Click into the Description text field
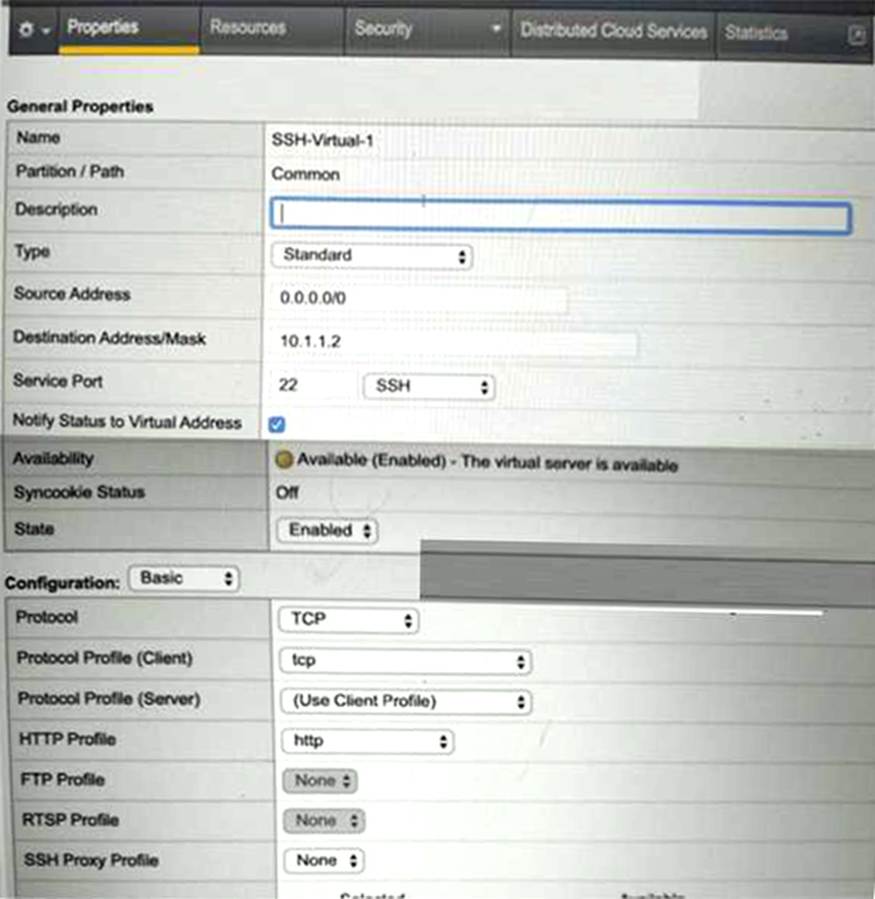This screenshot has width=875, height=899. click(x=560, y=213)
